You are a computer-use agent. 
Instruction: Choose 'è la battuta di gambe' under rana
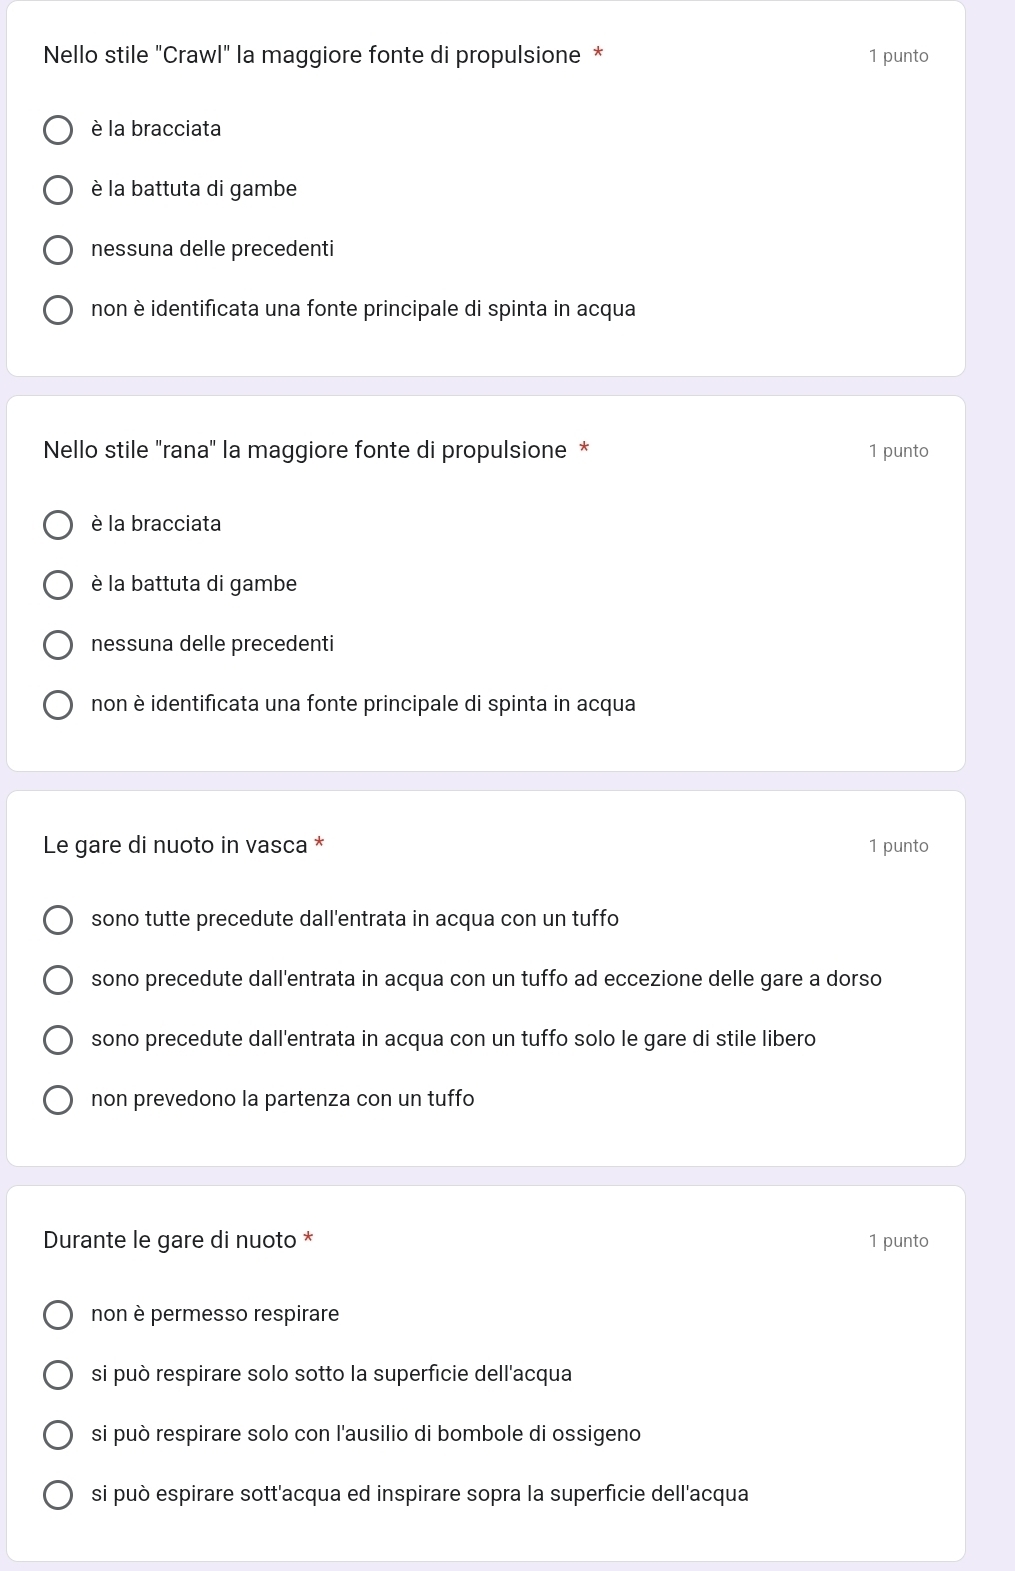[58, 585]
